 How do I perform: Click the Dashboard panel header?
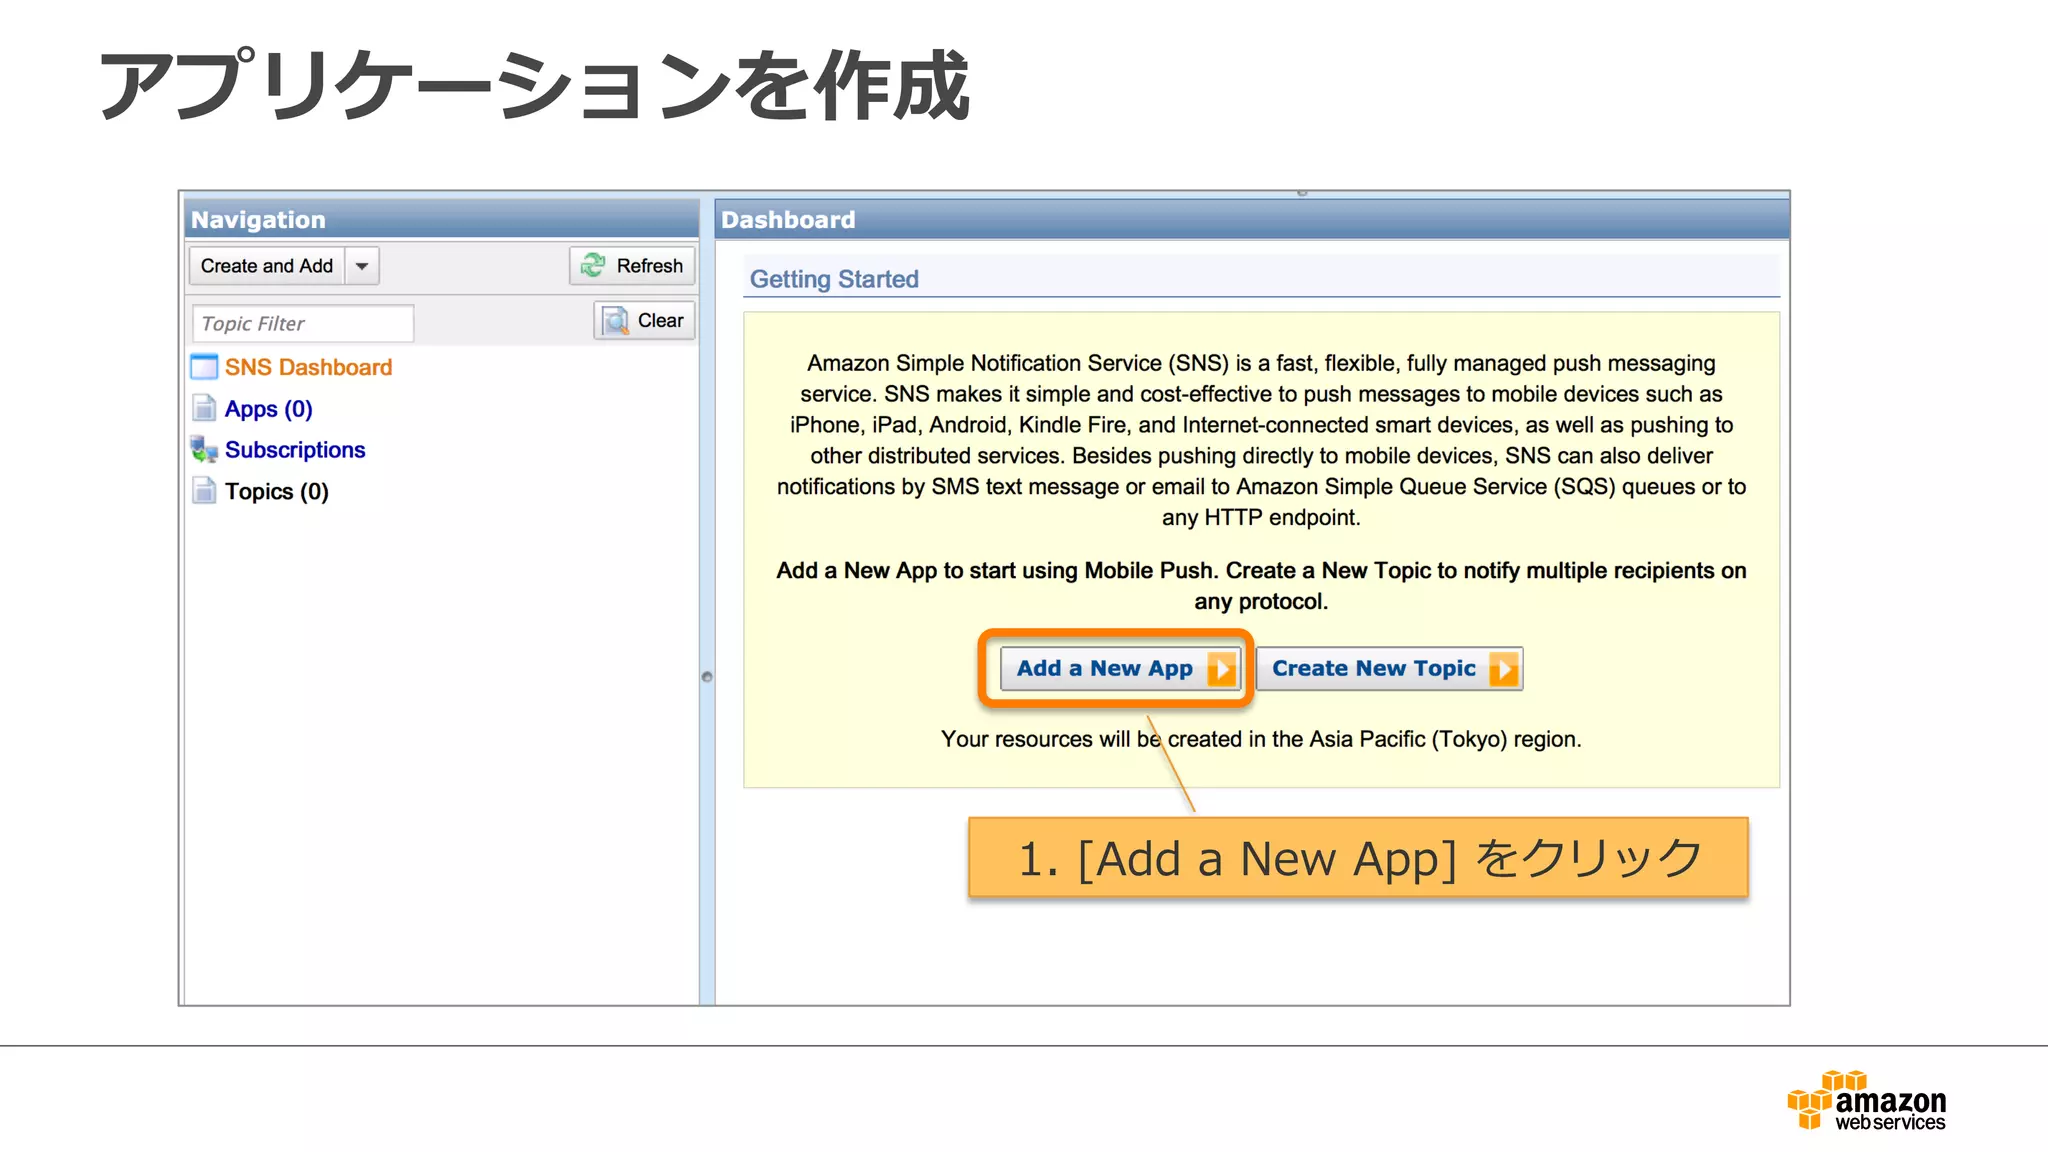(1252, 219)
